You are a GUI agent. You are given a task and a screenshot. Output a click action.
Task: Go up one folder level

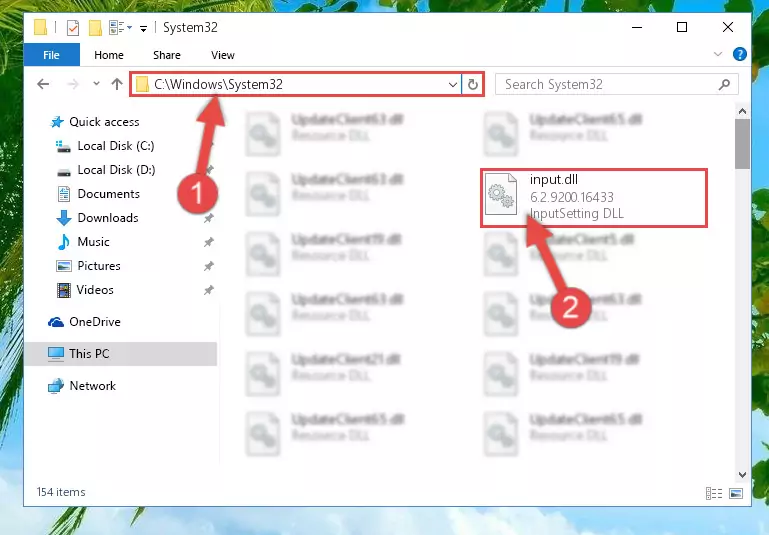(117, 84)
